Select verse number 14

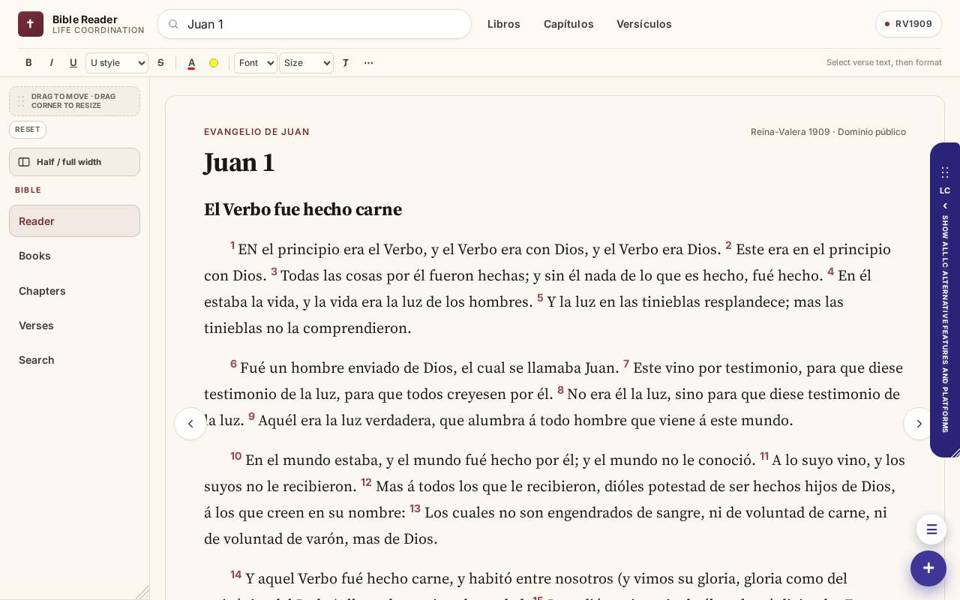pos(236,574)
